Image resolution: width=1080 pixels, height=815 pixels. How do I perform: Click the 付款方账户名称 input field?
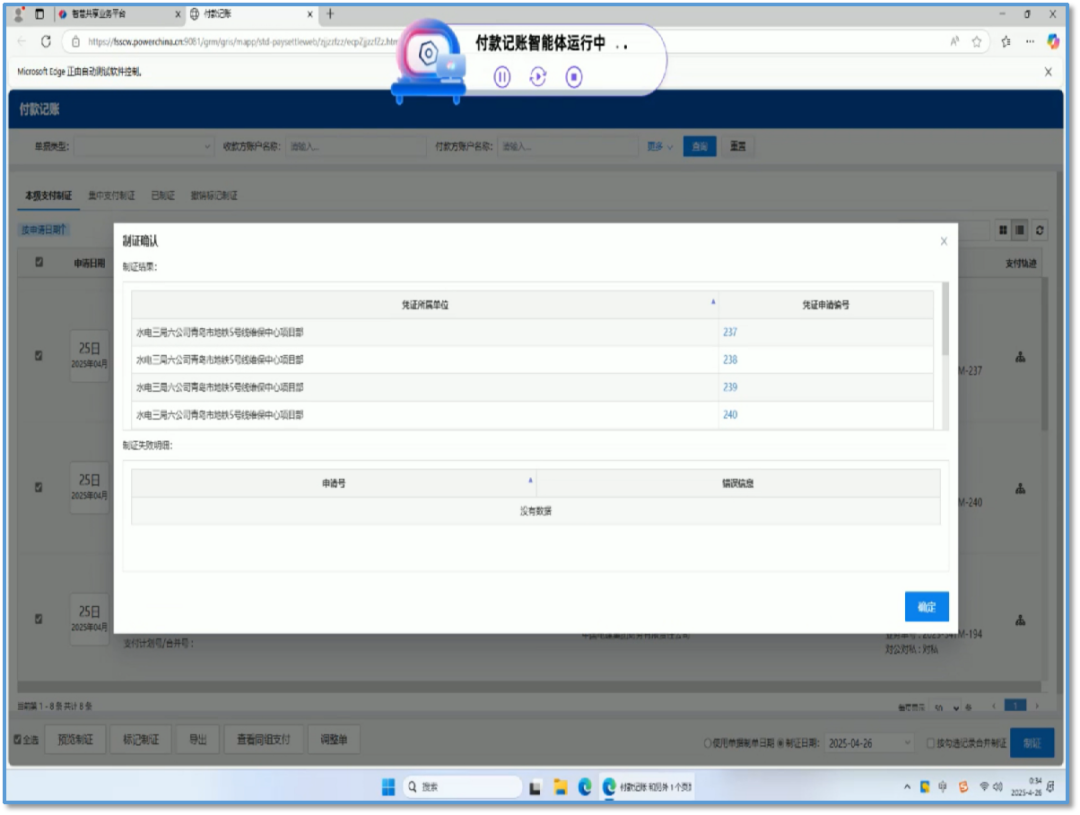coord(568,146)
